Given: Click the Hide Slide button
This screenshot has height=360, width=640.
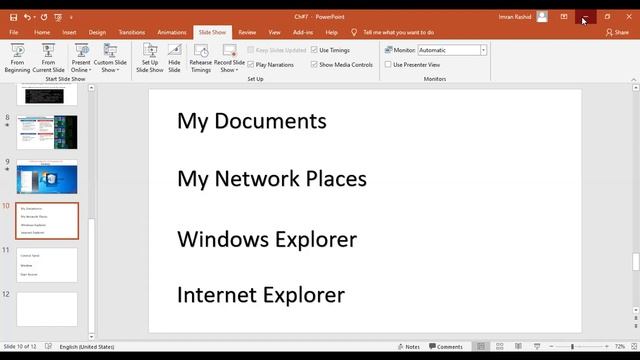Looking at the screenshot, I should (x=174, y=58).
